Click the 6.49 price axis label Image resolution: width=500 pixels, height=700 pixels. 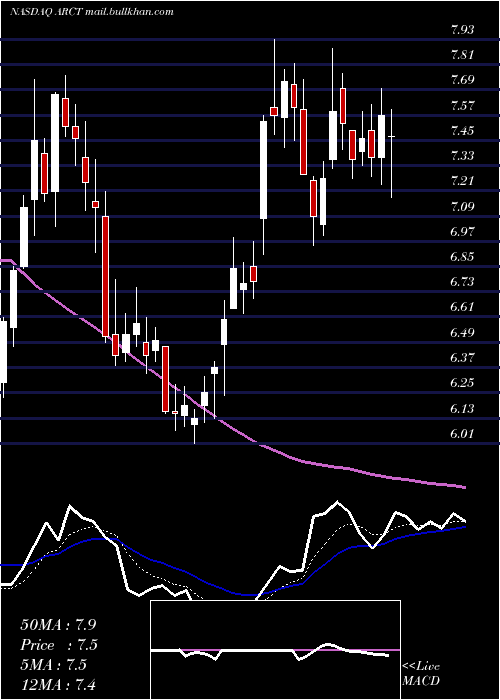[462, 333]
